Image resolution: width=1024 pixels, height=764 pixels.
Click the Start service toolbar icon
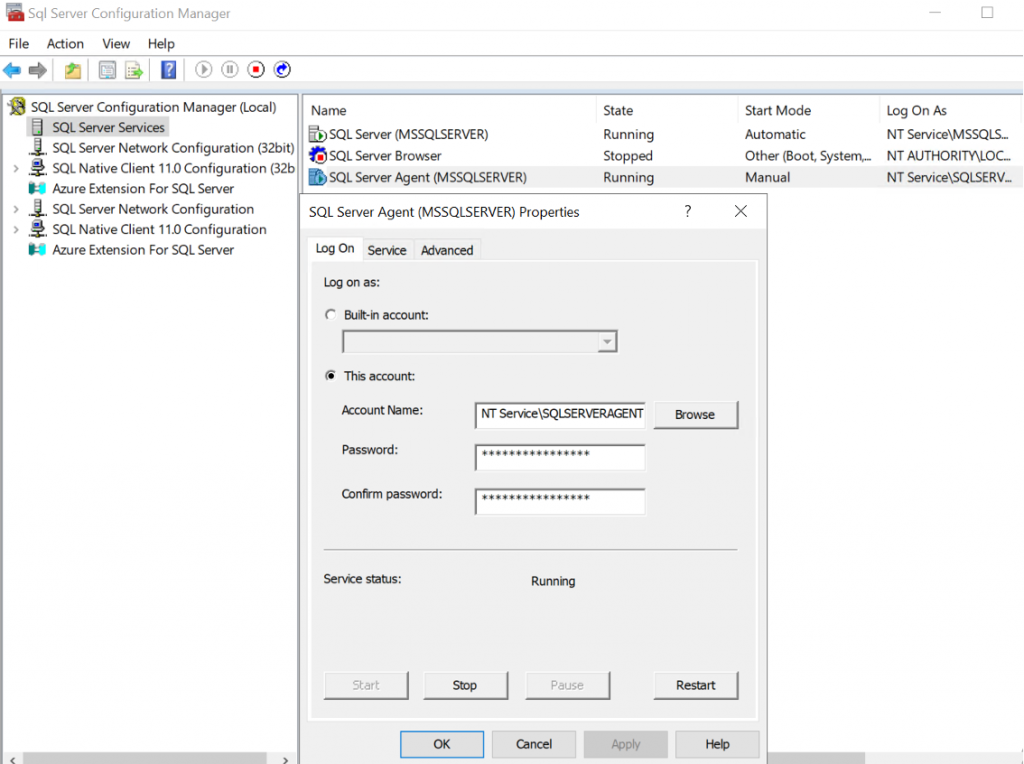(x=202, y=69)
